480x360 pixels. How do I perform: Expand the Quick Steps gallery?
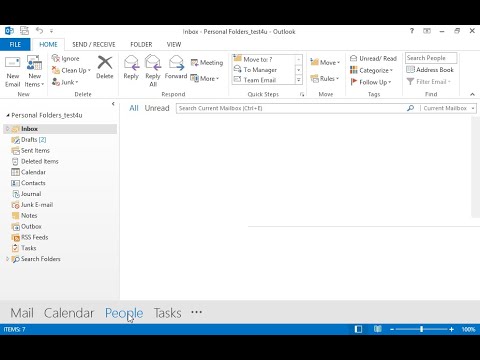[299, 80]
